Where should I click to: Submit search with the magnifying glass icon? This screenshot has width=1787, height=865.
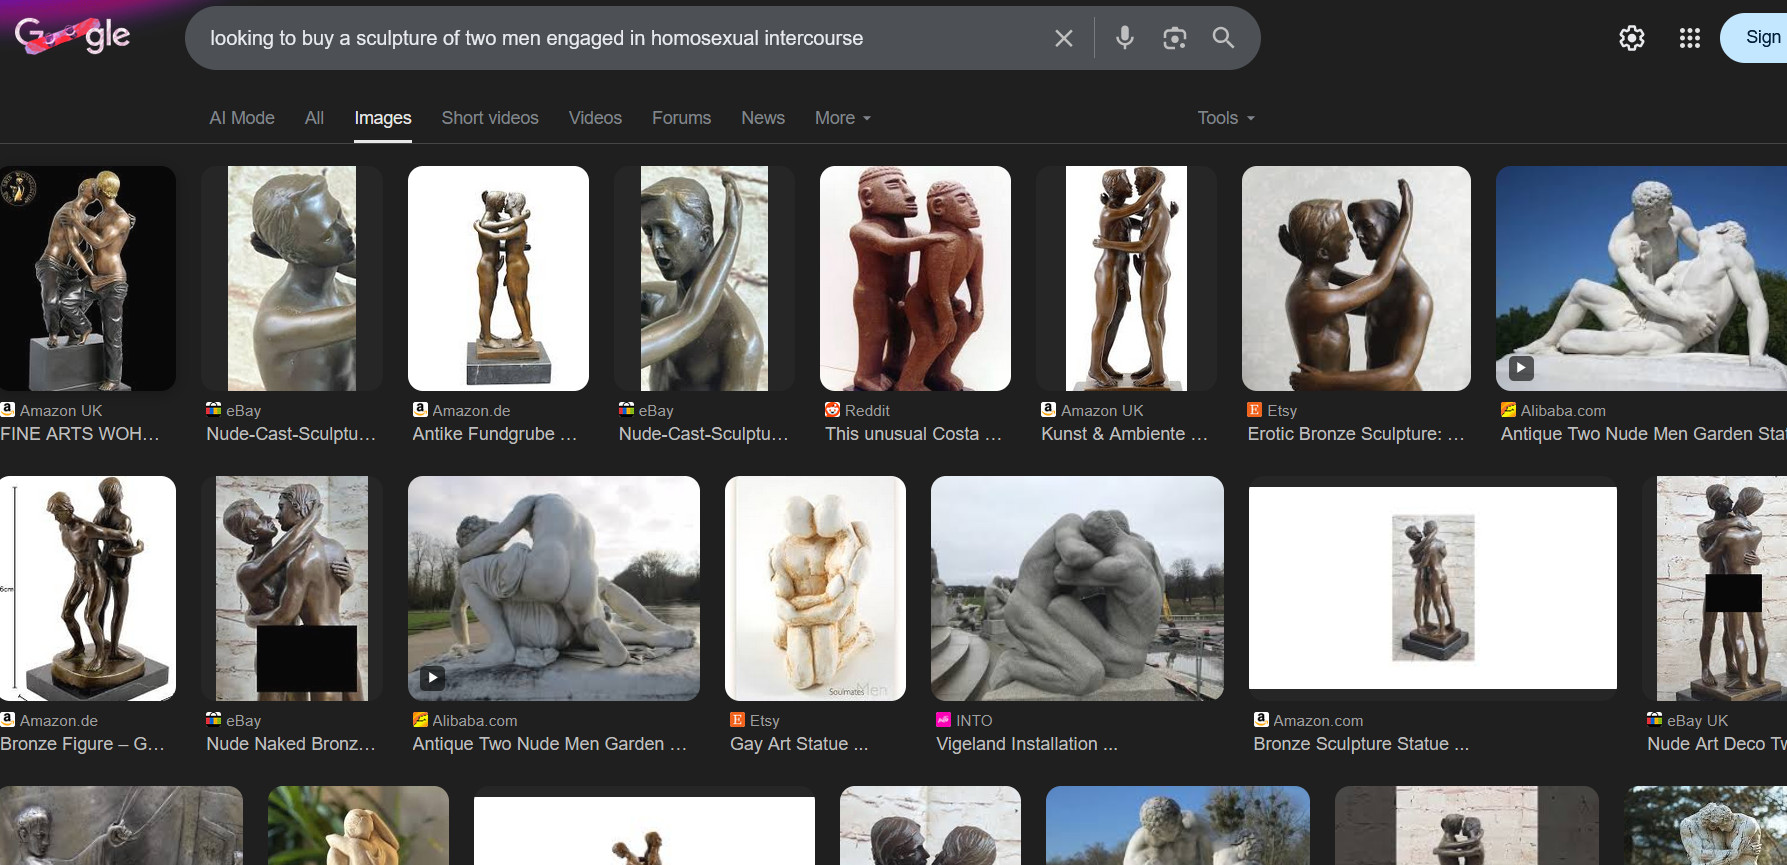pos(1223,38)
